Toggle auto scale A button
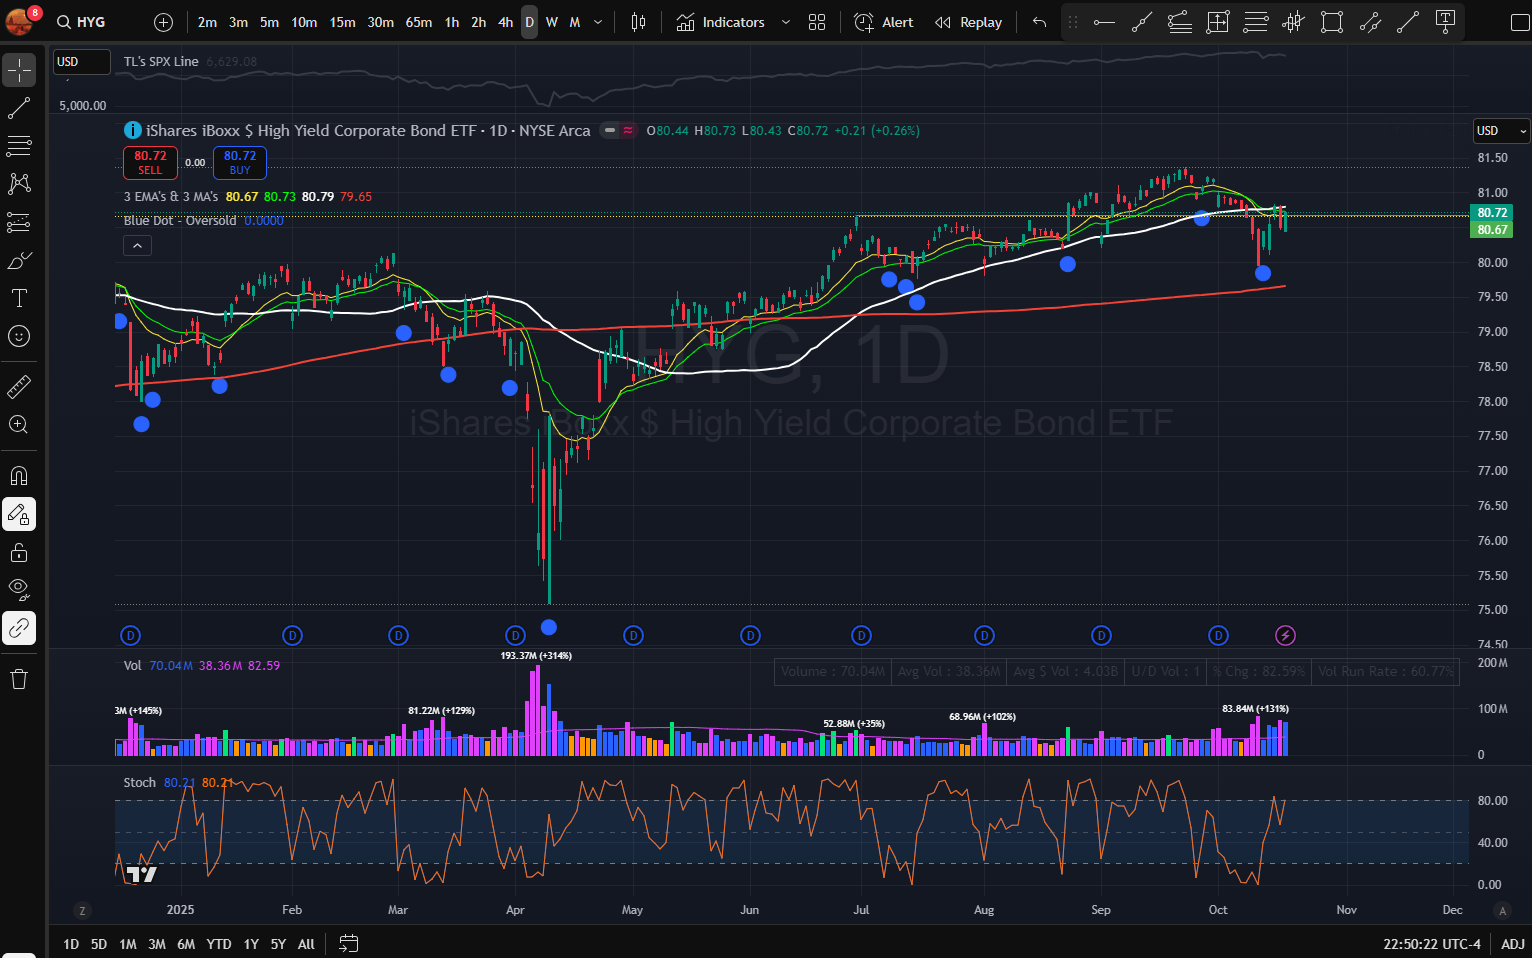 1501,910
